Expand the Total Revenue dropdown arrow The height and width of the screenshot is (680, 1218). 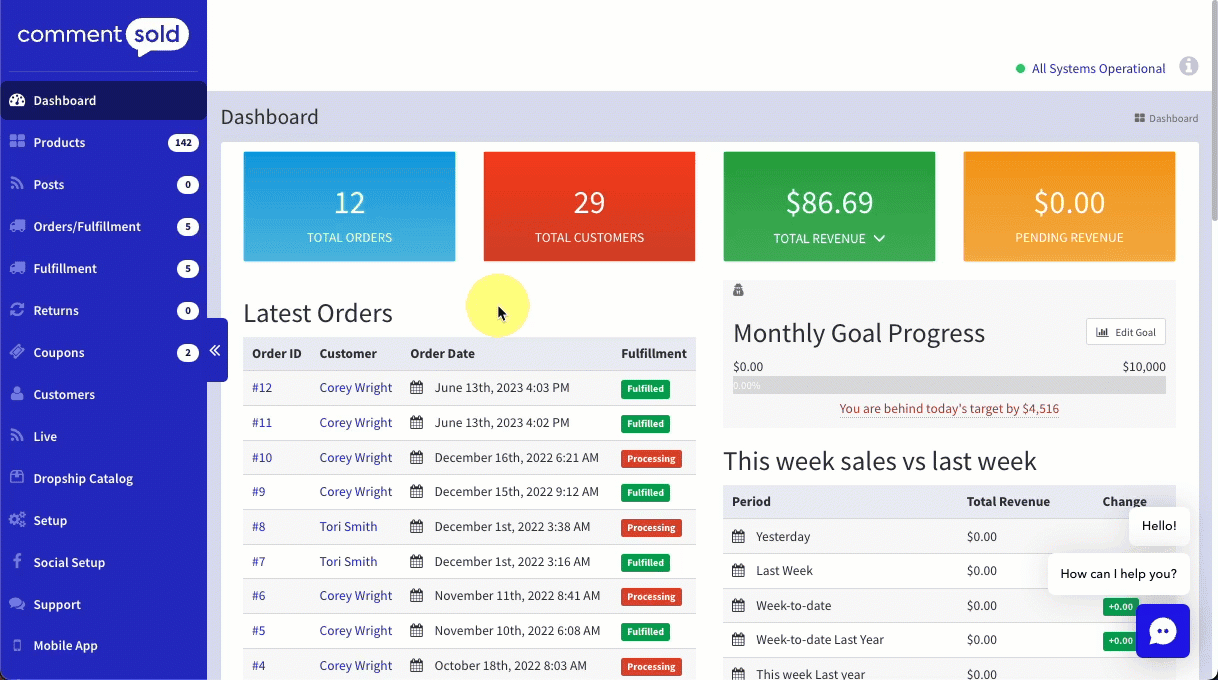[x=879, y=239]
